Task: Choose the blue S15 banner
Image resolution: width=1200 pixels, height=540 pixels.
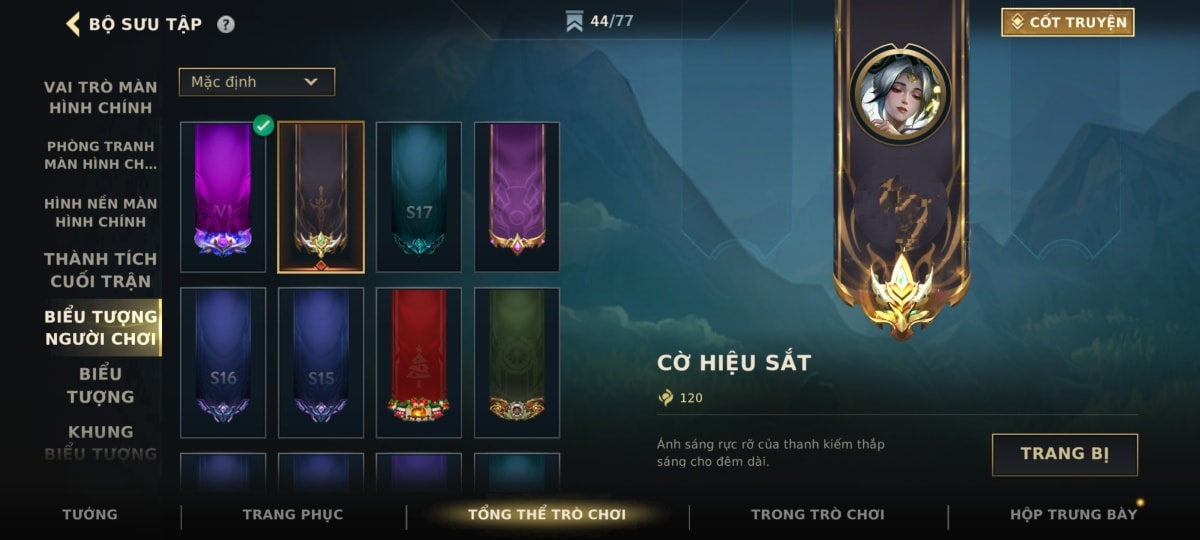Action: pyautogui.click(x=321, y=362)
